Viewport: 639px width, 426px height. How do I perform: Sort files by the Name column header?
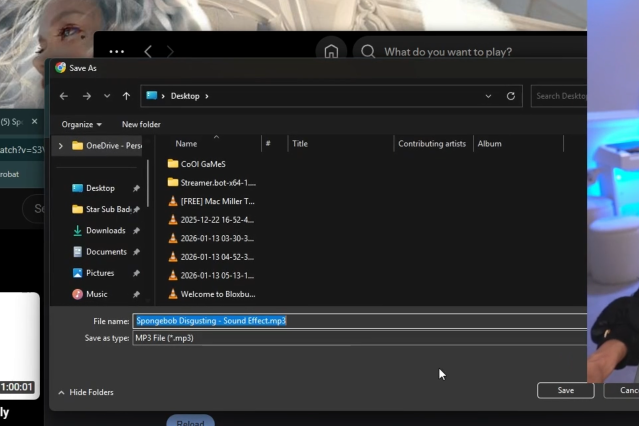coord(186,143)
